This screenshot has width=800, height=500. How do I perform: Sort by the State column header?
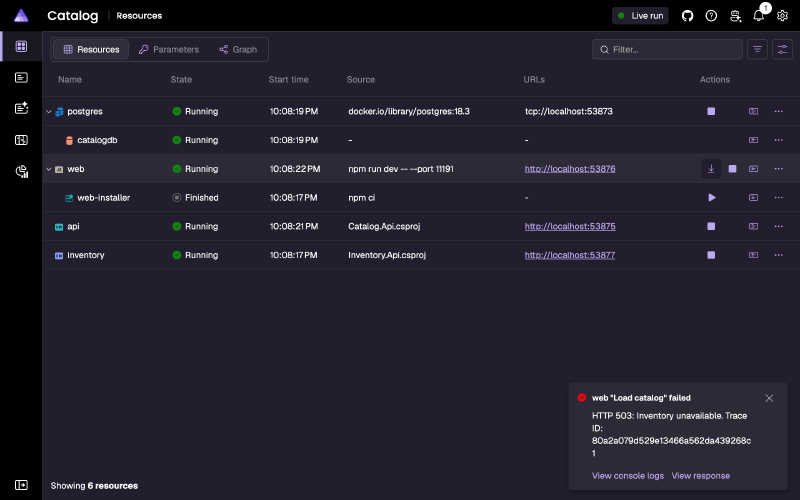181,80
